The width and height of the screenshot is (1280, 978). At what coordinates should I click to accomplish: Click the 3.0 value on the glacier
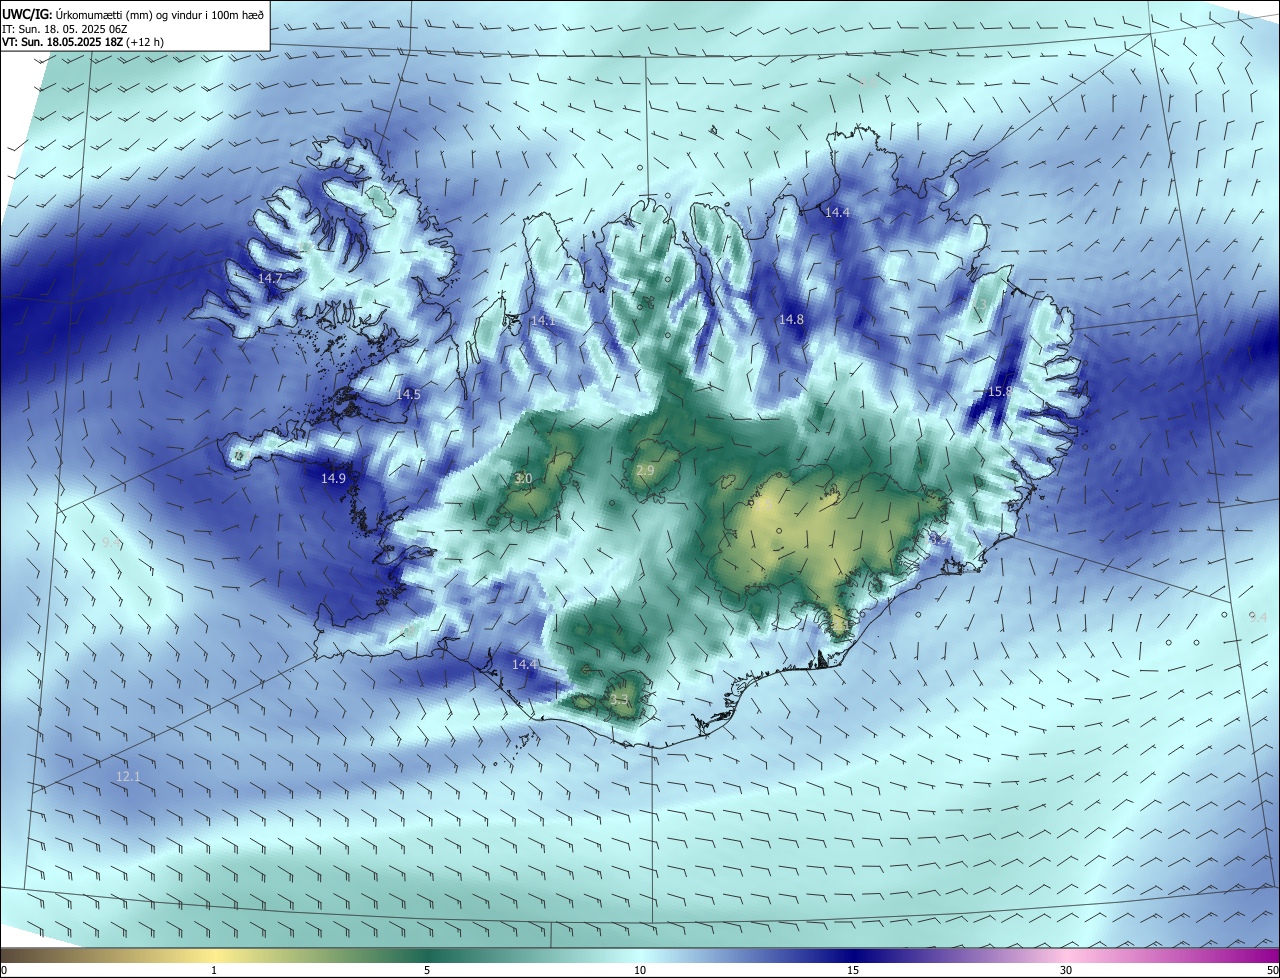point(523,479)
